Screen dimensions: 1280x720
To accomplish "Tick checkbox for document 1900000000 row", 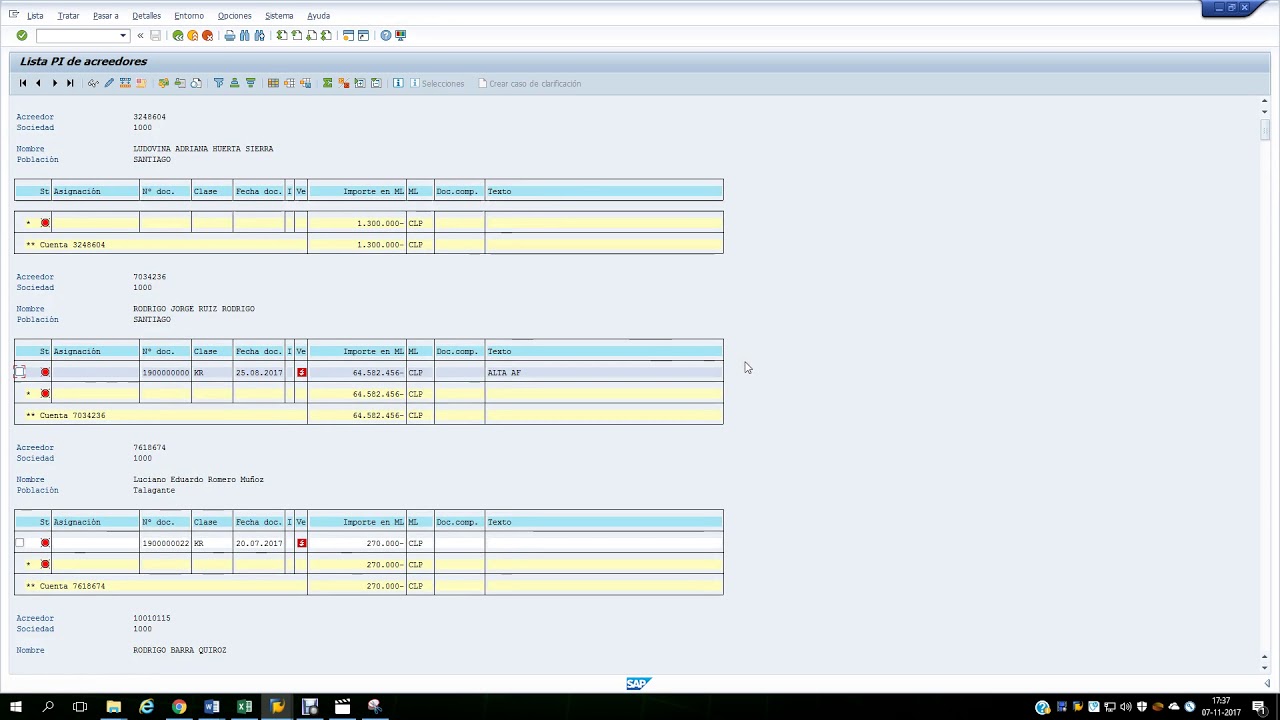I will [19, 372].
